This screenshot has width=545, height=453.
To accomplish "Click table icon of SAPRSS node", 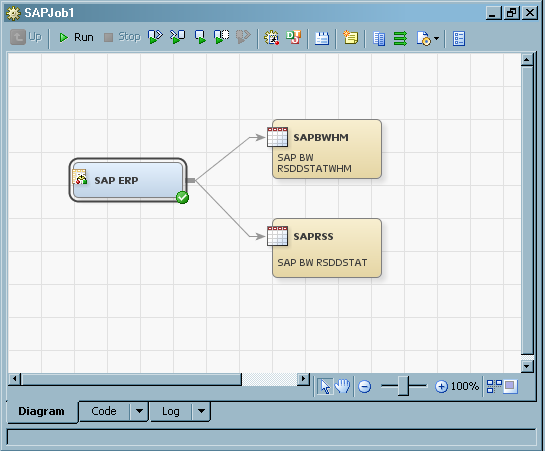I will (277, 236).
